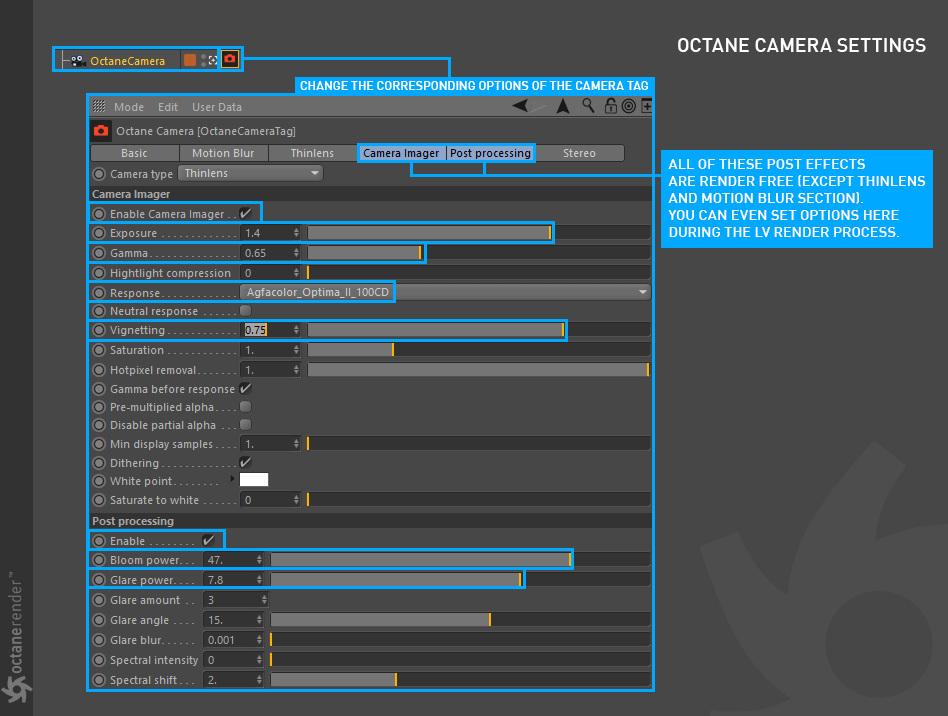Toggle the Pre-multiplied alpha checkbox
The image size is (948, 716).
pos(245,407)
